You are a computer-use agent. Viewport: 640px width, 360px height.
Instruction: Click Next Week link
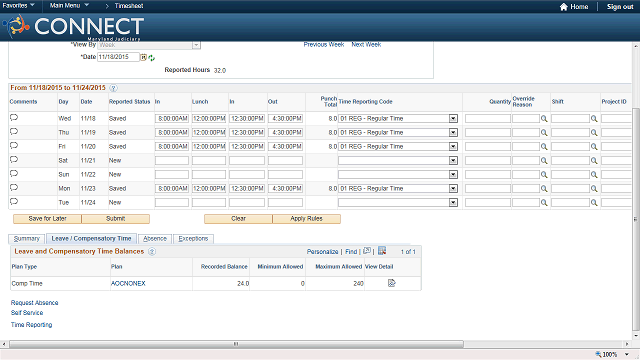tap(366, 44)
